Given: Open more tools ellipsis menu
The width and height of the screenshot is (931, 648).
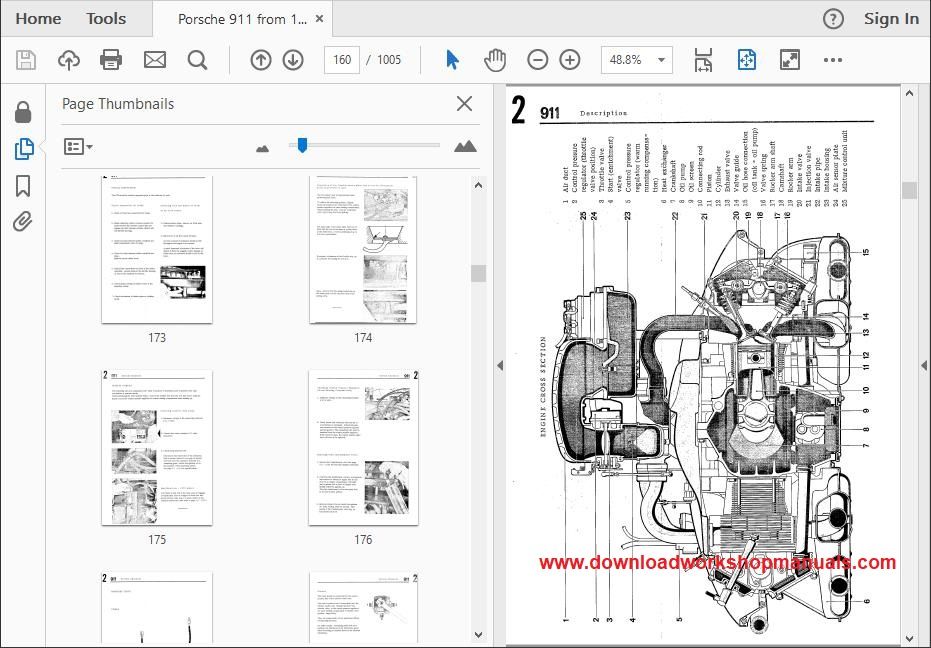Looking at the screenshot, I should [832, 60].
